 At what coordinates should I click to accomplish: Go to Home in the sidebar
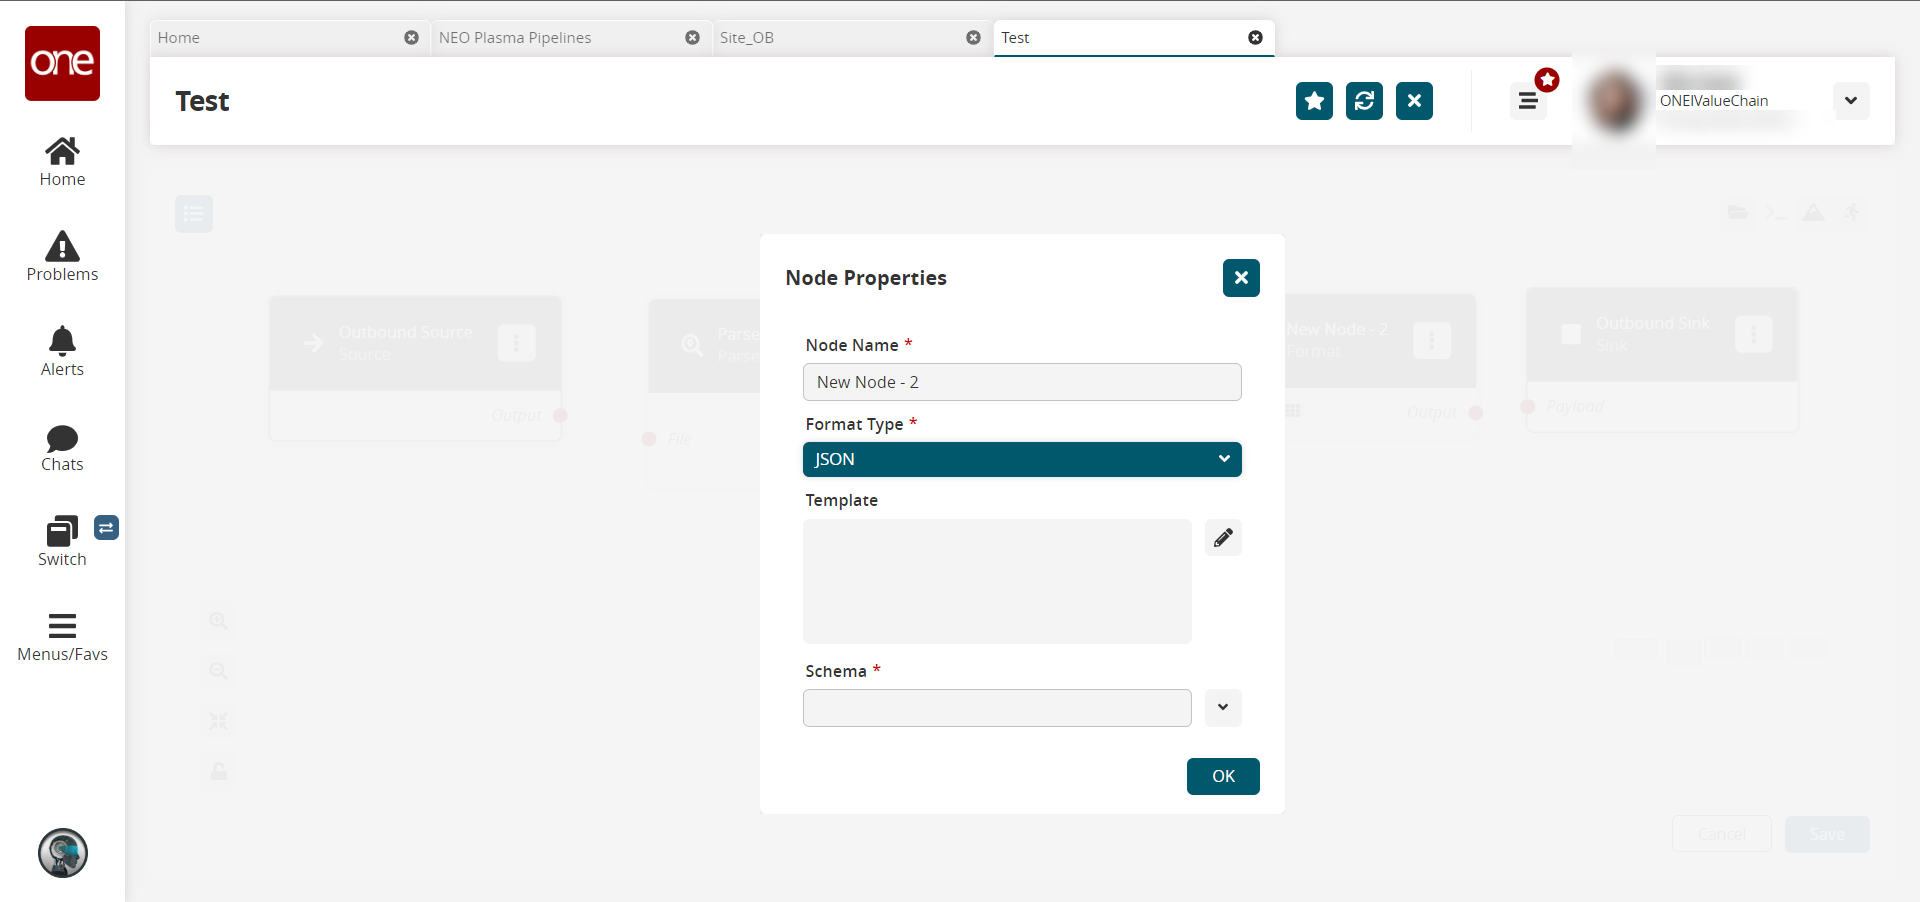tap(62, 162)
